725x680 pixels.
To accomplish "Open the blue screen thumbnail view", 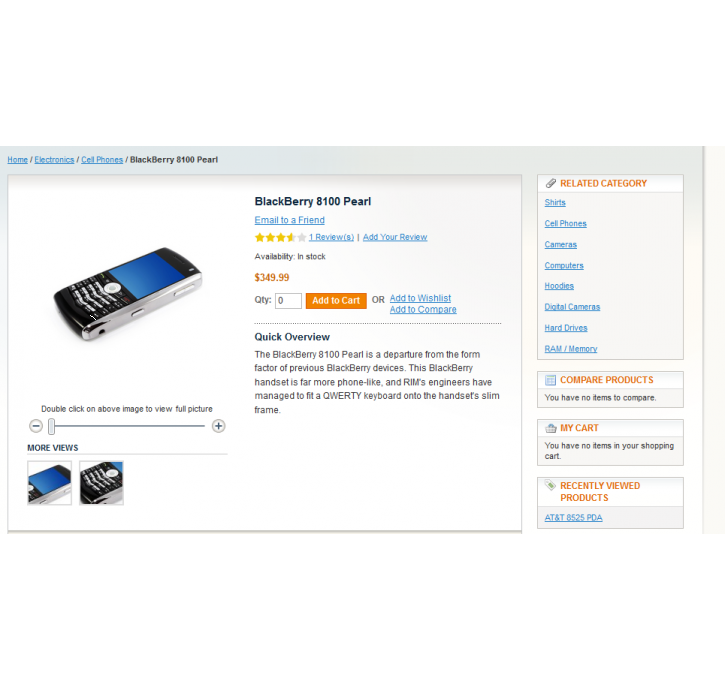I will [x=49, y=483].
